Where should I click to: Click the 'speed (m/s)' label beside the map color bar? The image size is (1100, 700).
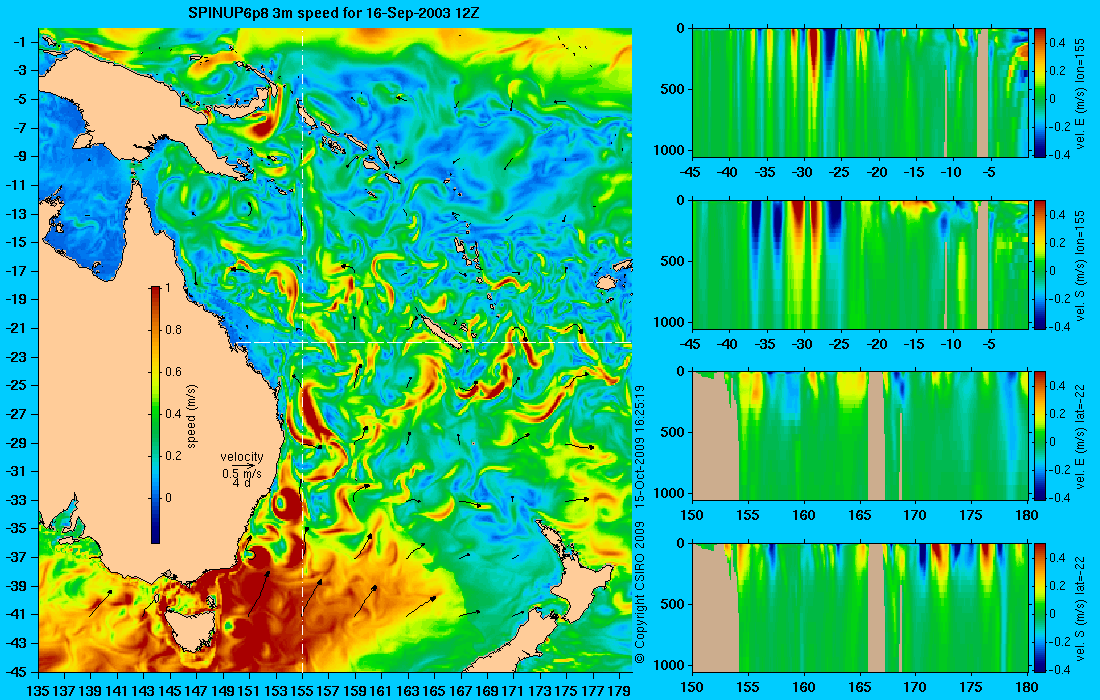[192, 416]
